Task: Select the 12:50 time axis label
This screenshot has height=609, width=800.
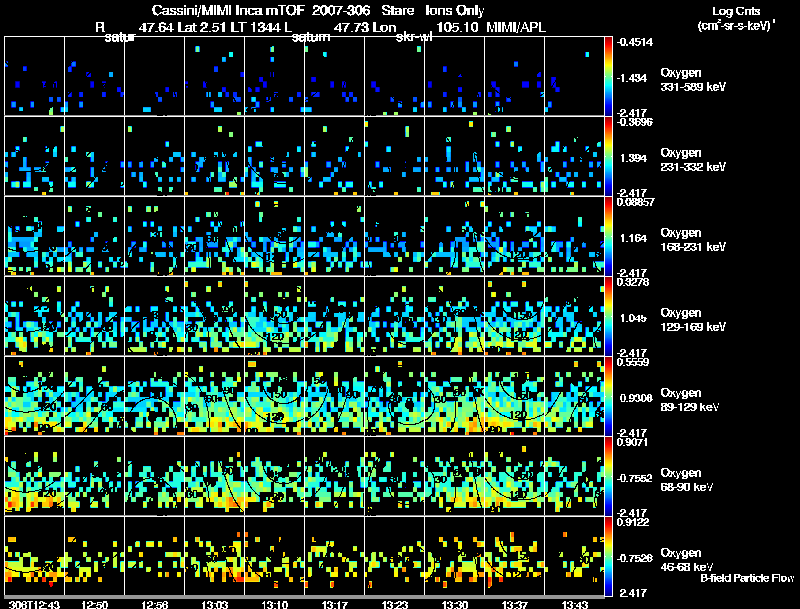Action: (x=94, y=604)
